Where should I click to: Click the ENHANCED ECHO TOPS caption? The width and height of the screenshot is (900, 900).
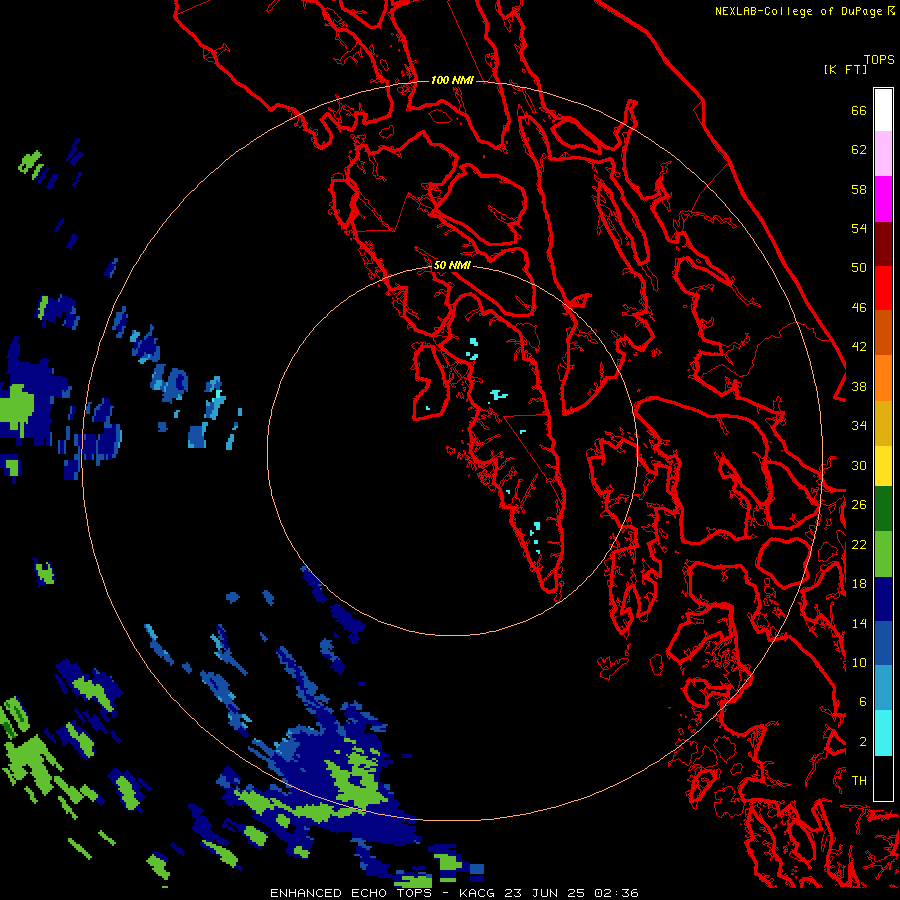click(x=350, y=893)
